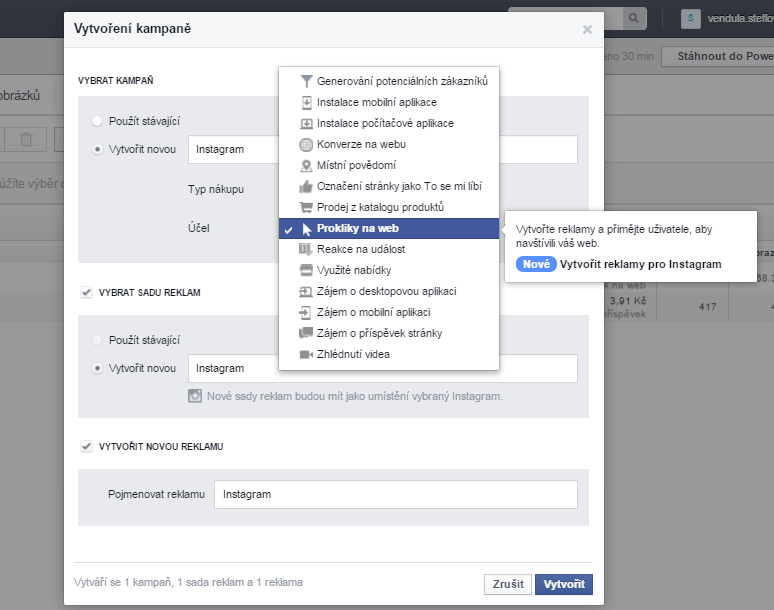Click the Reakce na událost calendar icon
This screenshot has width=774, height=610.
coord(306,249)
